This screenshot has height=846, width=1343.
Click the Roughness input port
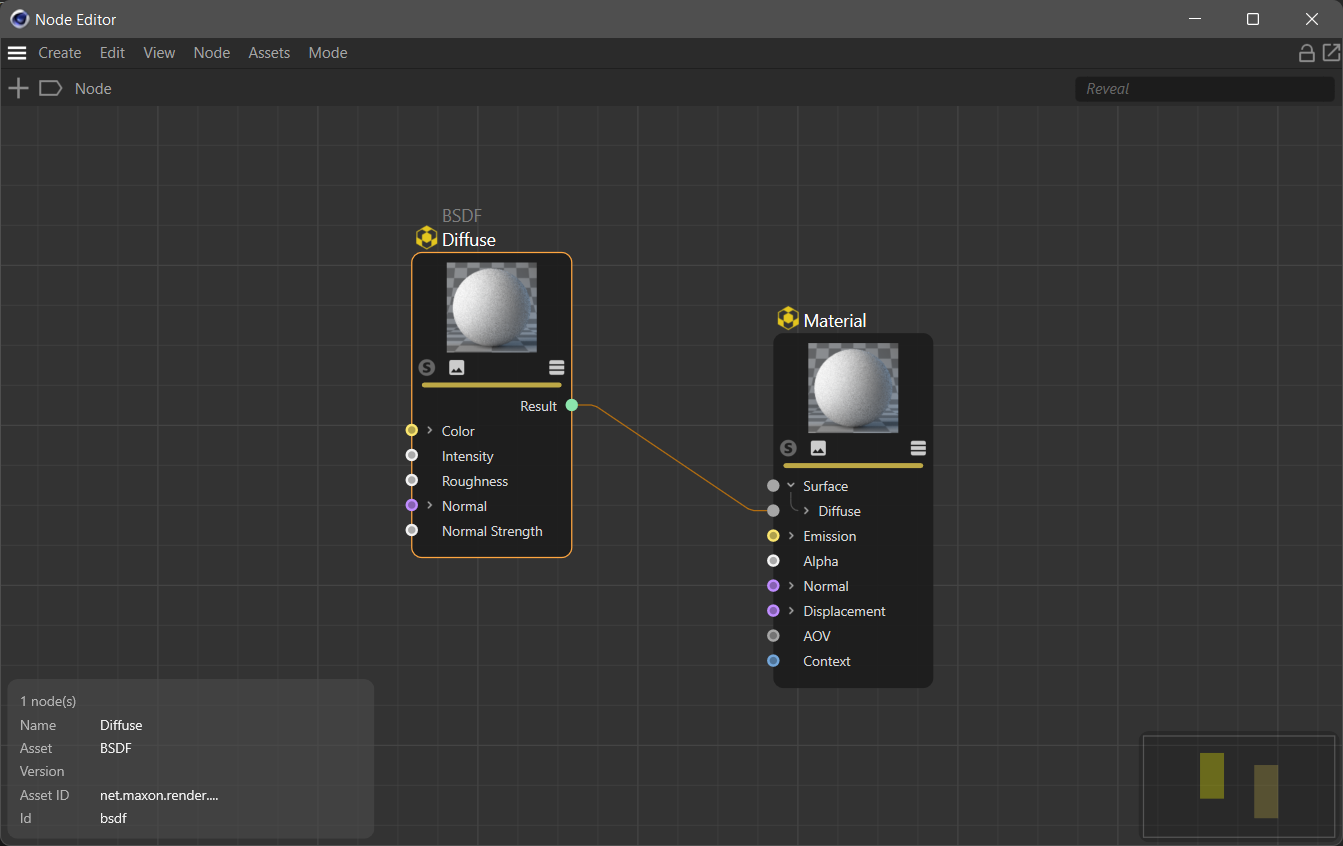[x=412, y=480]
